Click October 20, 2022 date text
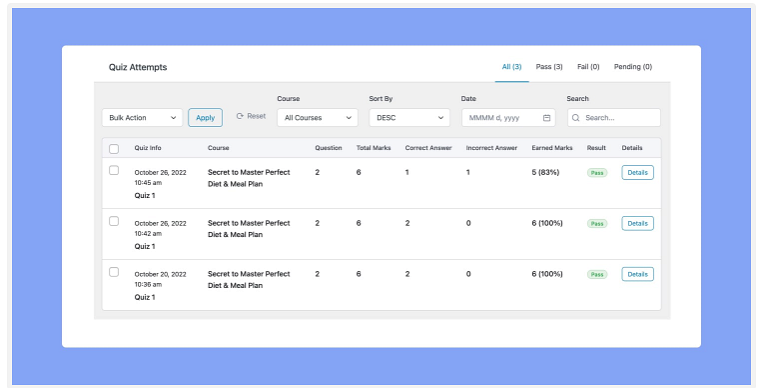 click(x=160, y=274)
